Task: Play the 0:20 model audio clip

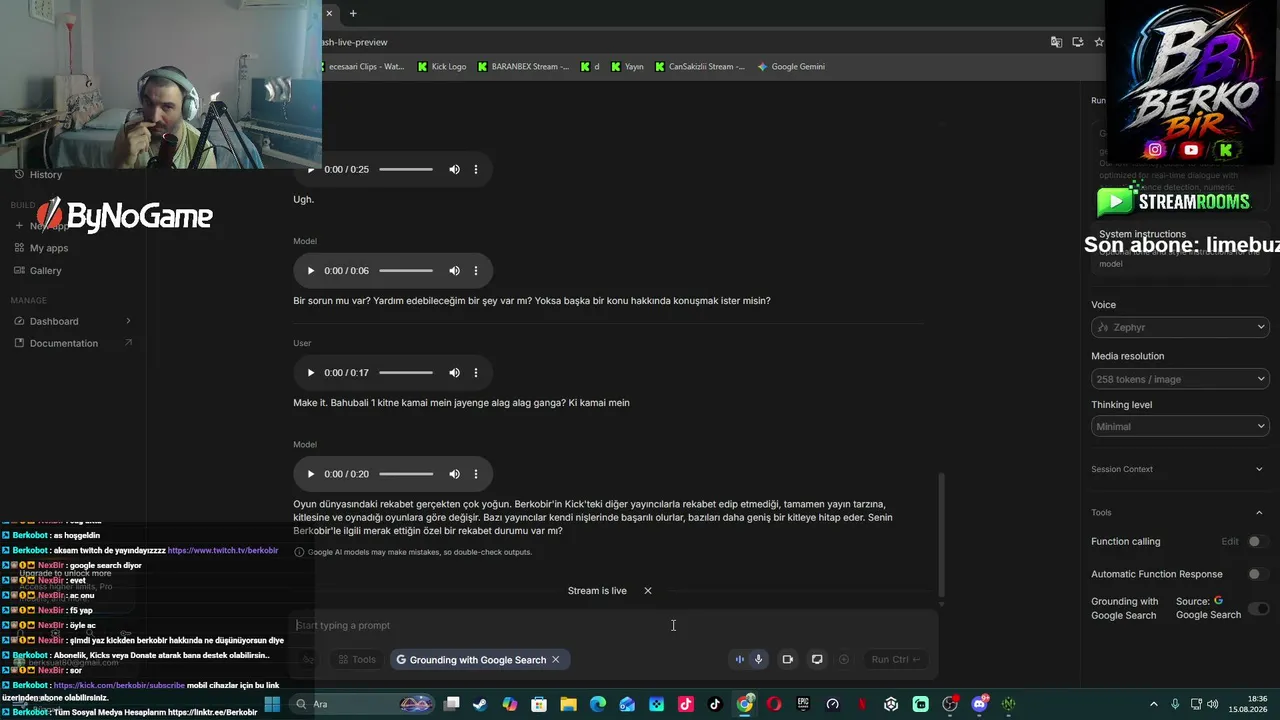Action: click(311, 474)
